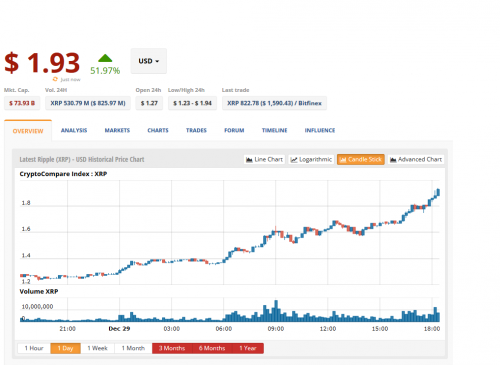This screenshot has height=365, width=500.
Task: Click the 'Volume XRP' chart label
Action: pos(39,292)
